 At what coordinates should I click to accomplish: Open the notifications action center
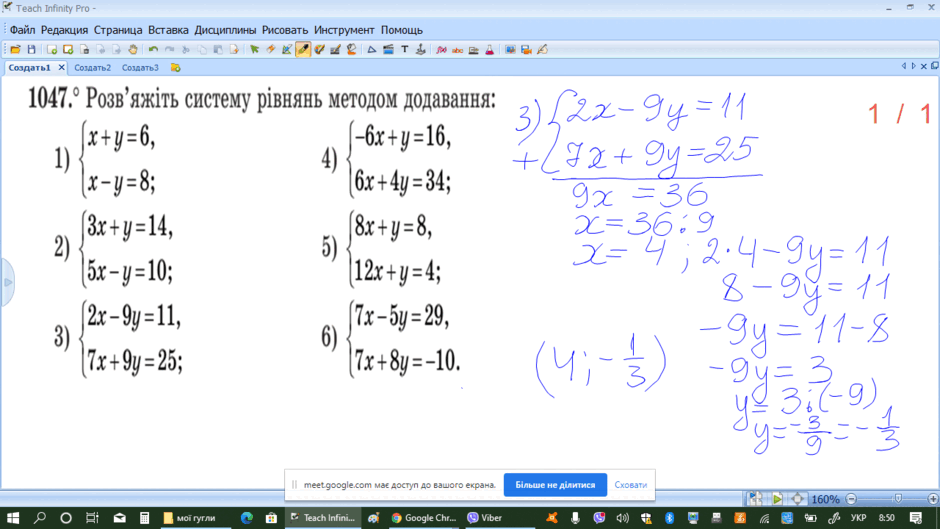coord(916,518)
